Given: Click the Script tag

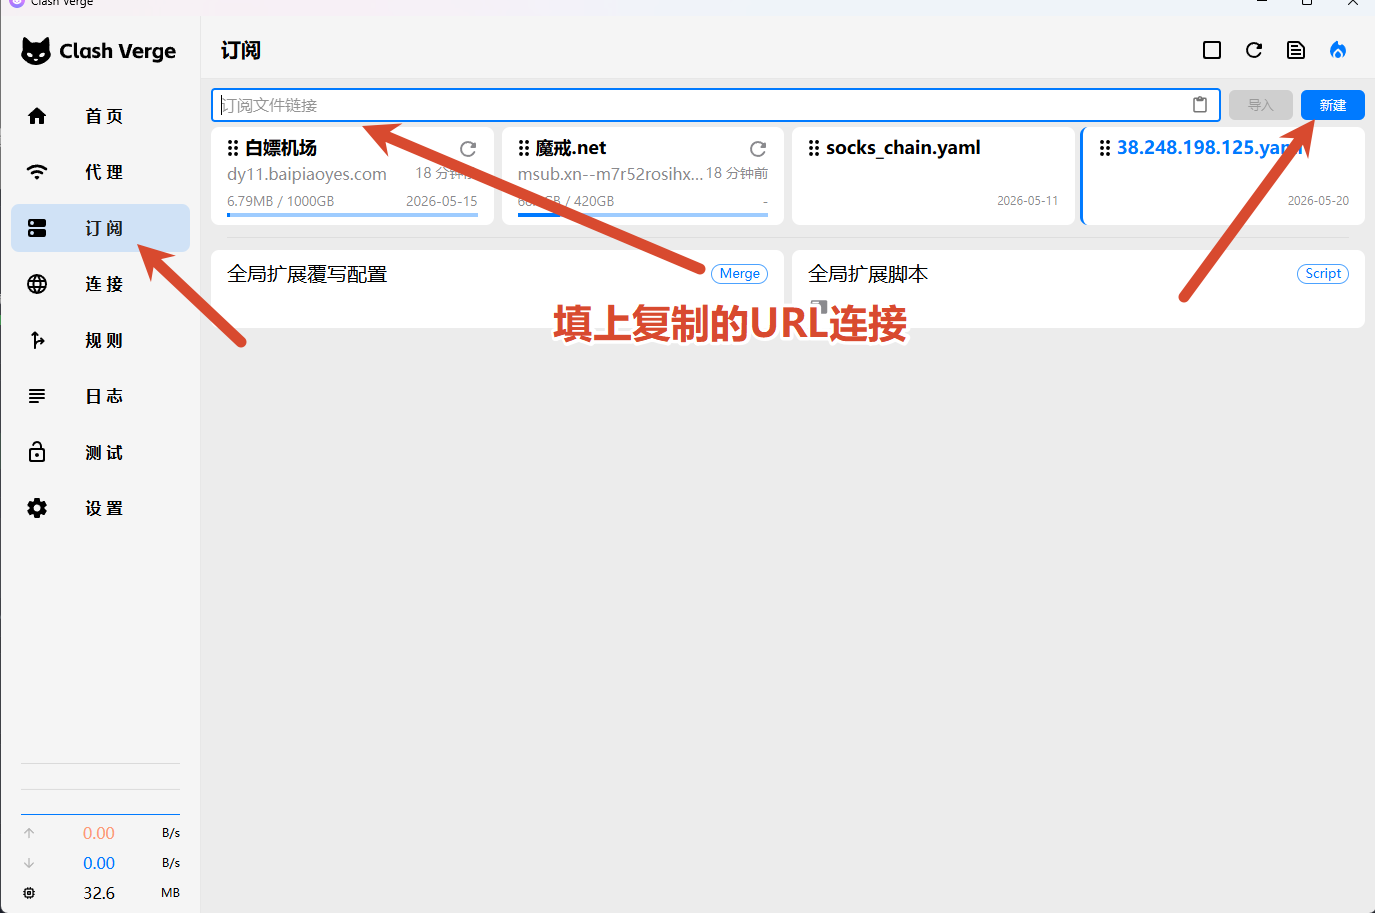Looking at the screenshot, I should tap(1323, 274).
